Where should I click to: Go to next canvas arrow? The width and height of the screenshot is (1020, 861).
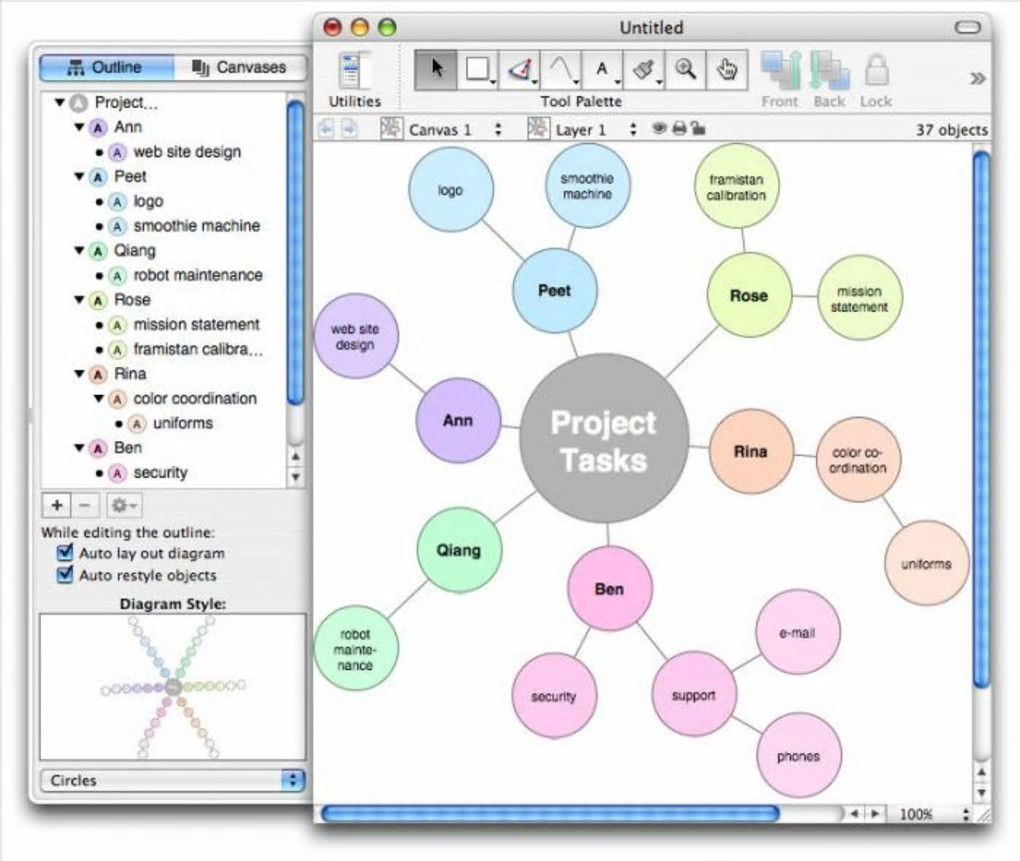(349, 129)
